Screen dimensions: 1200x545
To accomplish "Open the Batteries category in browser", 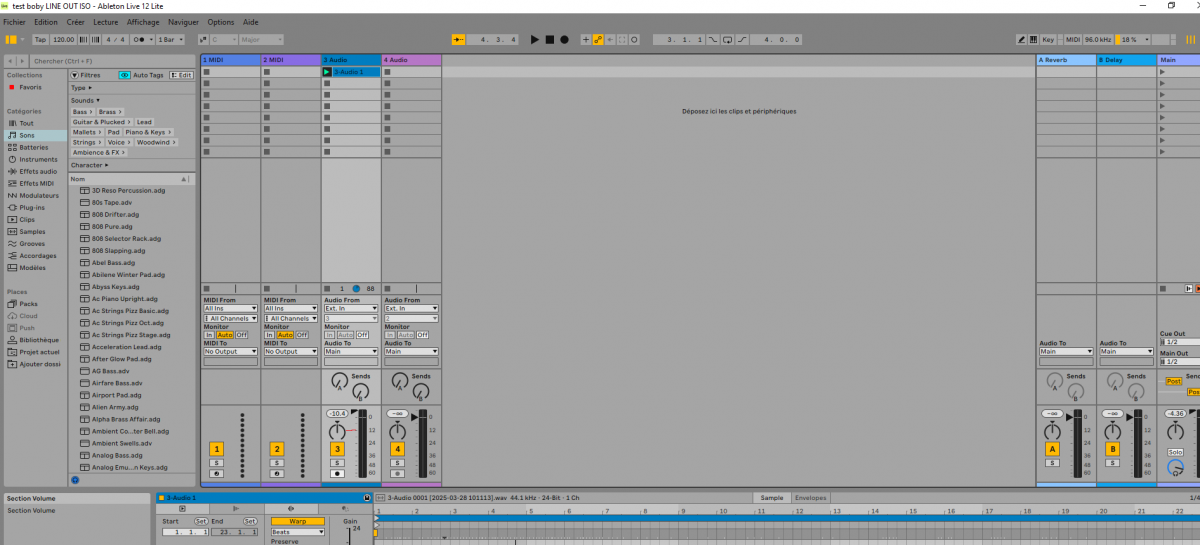I will 33,147.
